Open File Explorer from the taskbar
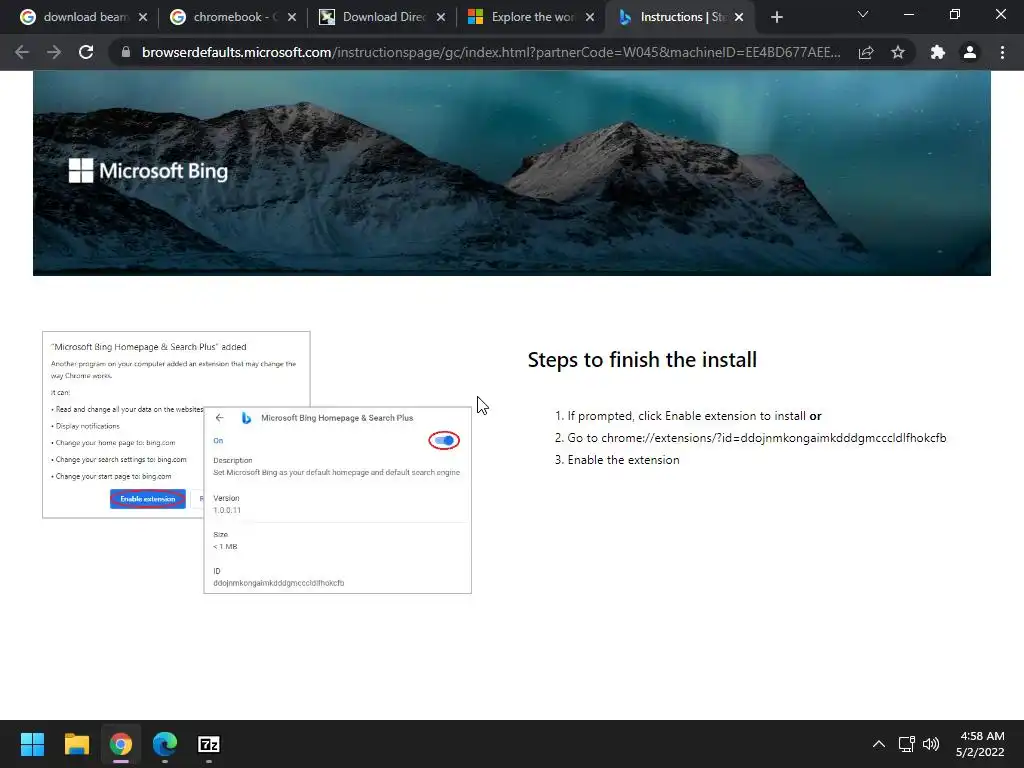The width and height of the screenshot is (1024, 768). click(x=76, y=744)
